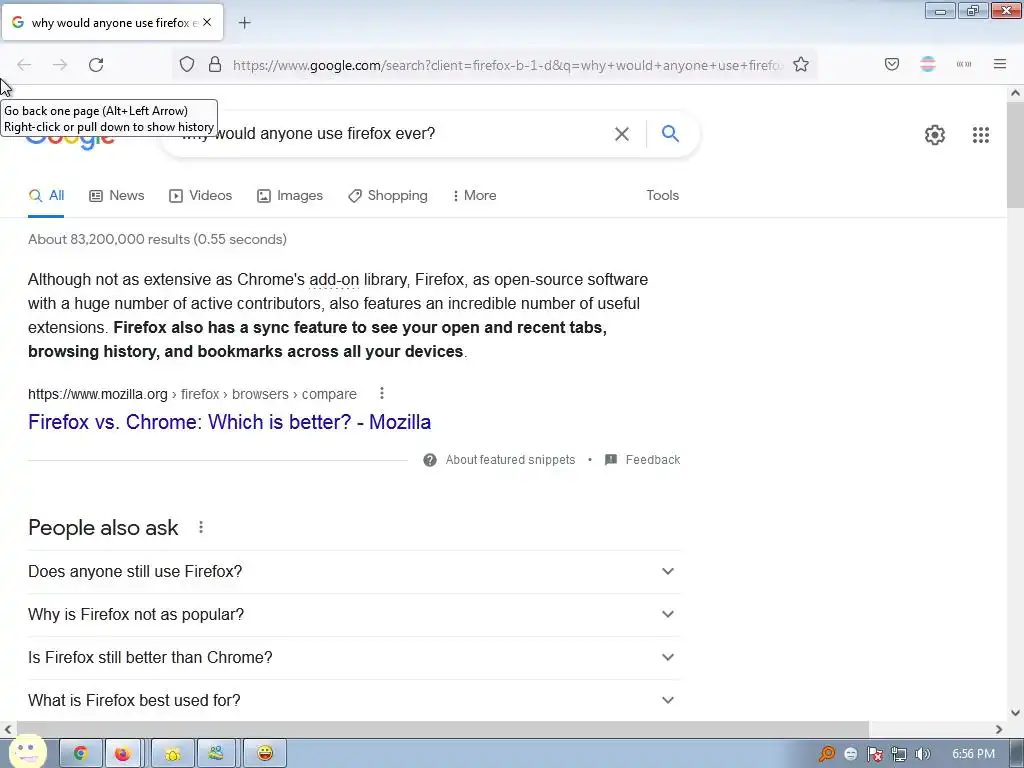Switch to Shopping results tab

pos(388,195)
